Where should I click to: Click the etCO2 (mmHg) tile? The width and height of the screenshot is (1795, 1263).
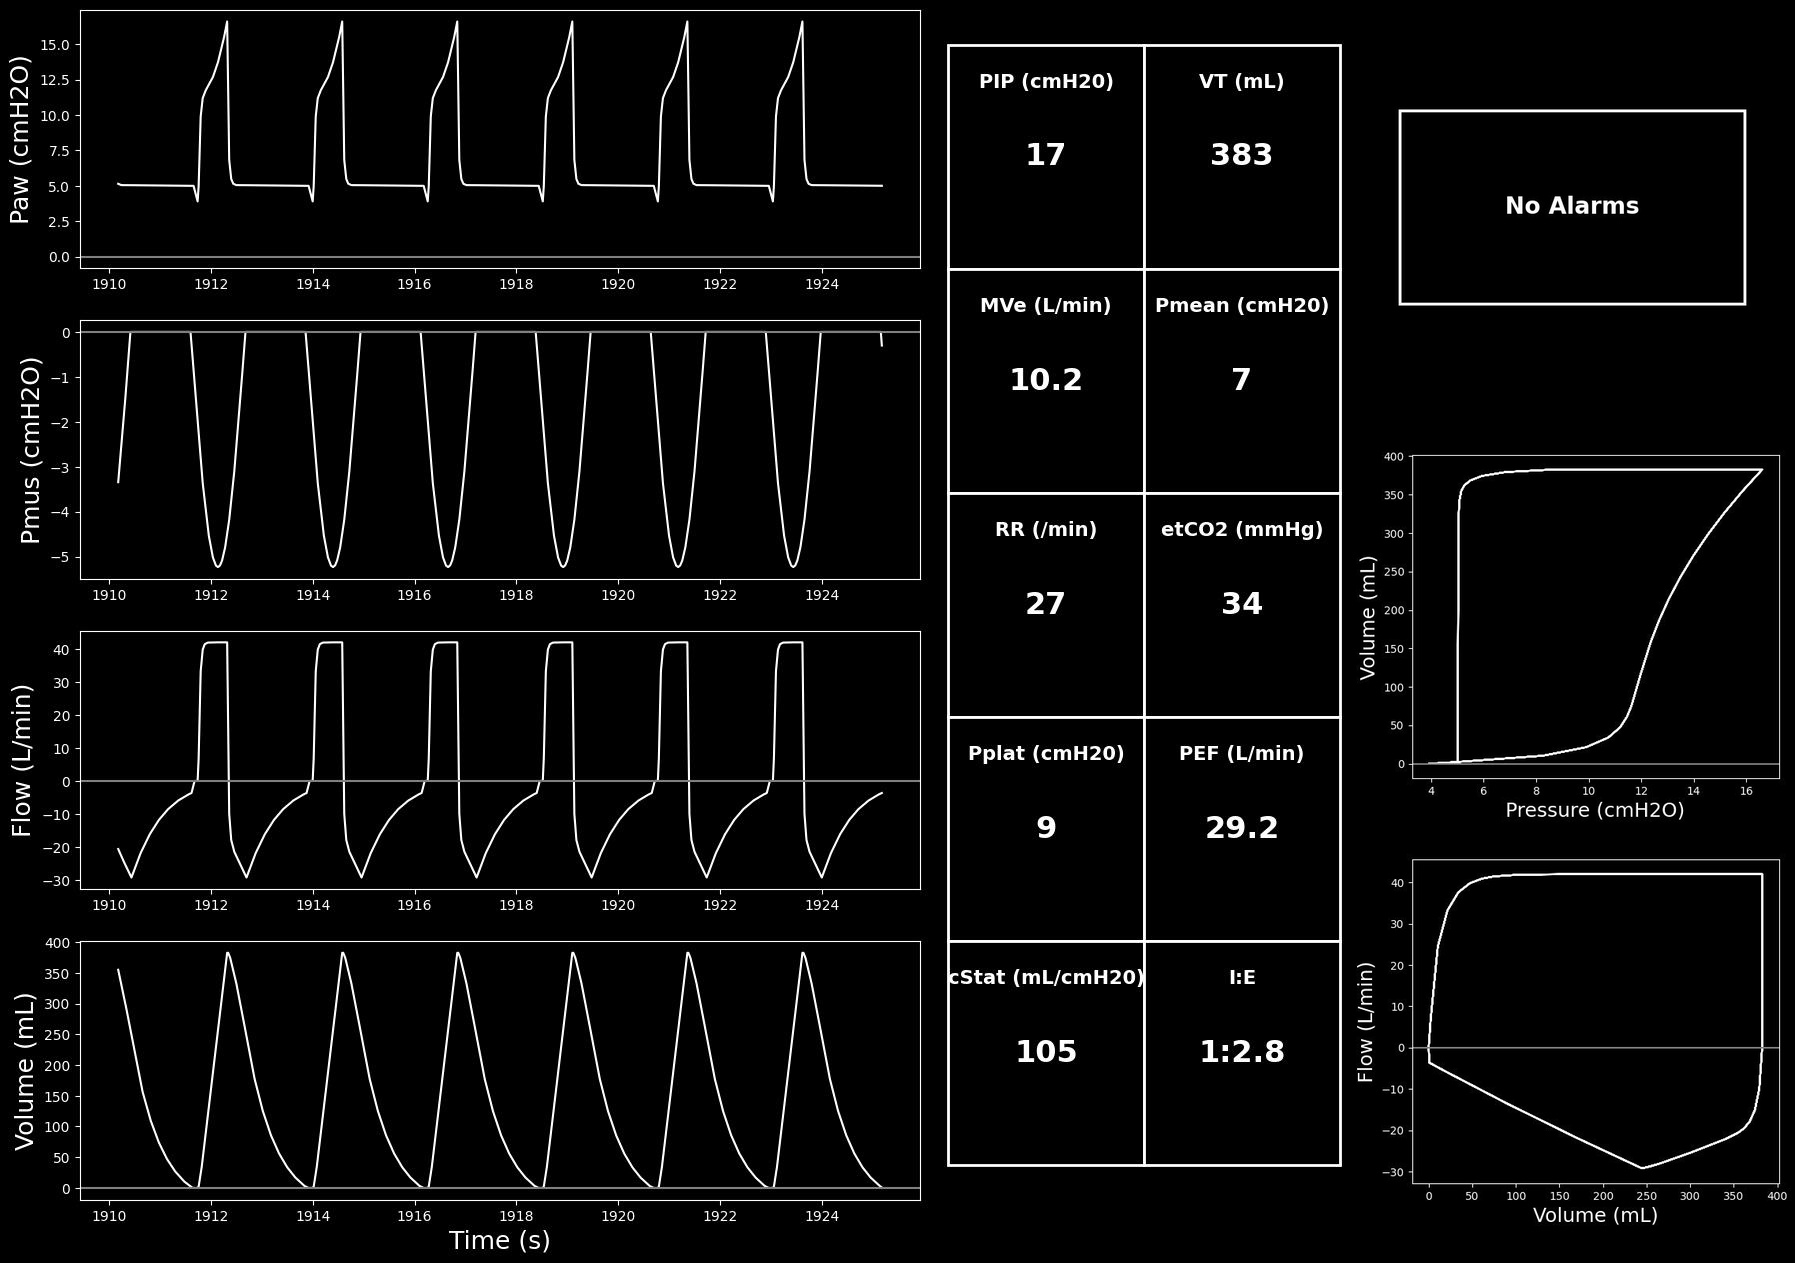click(1242, 605)
